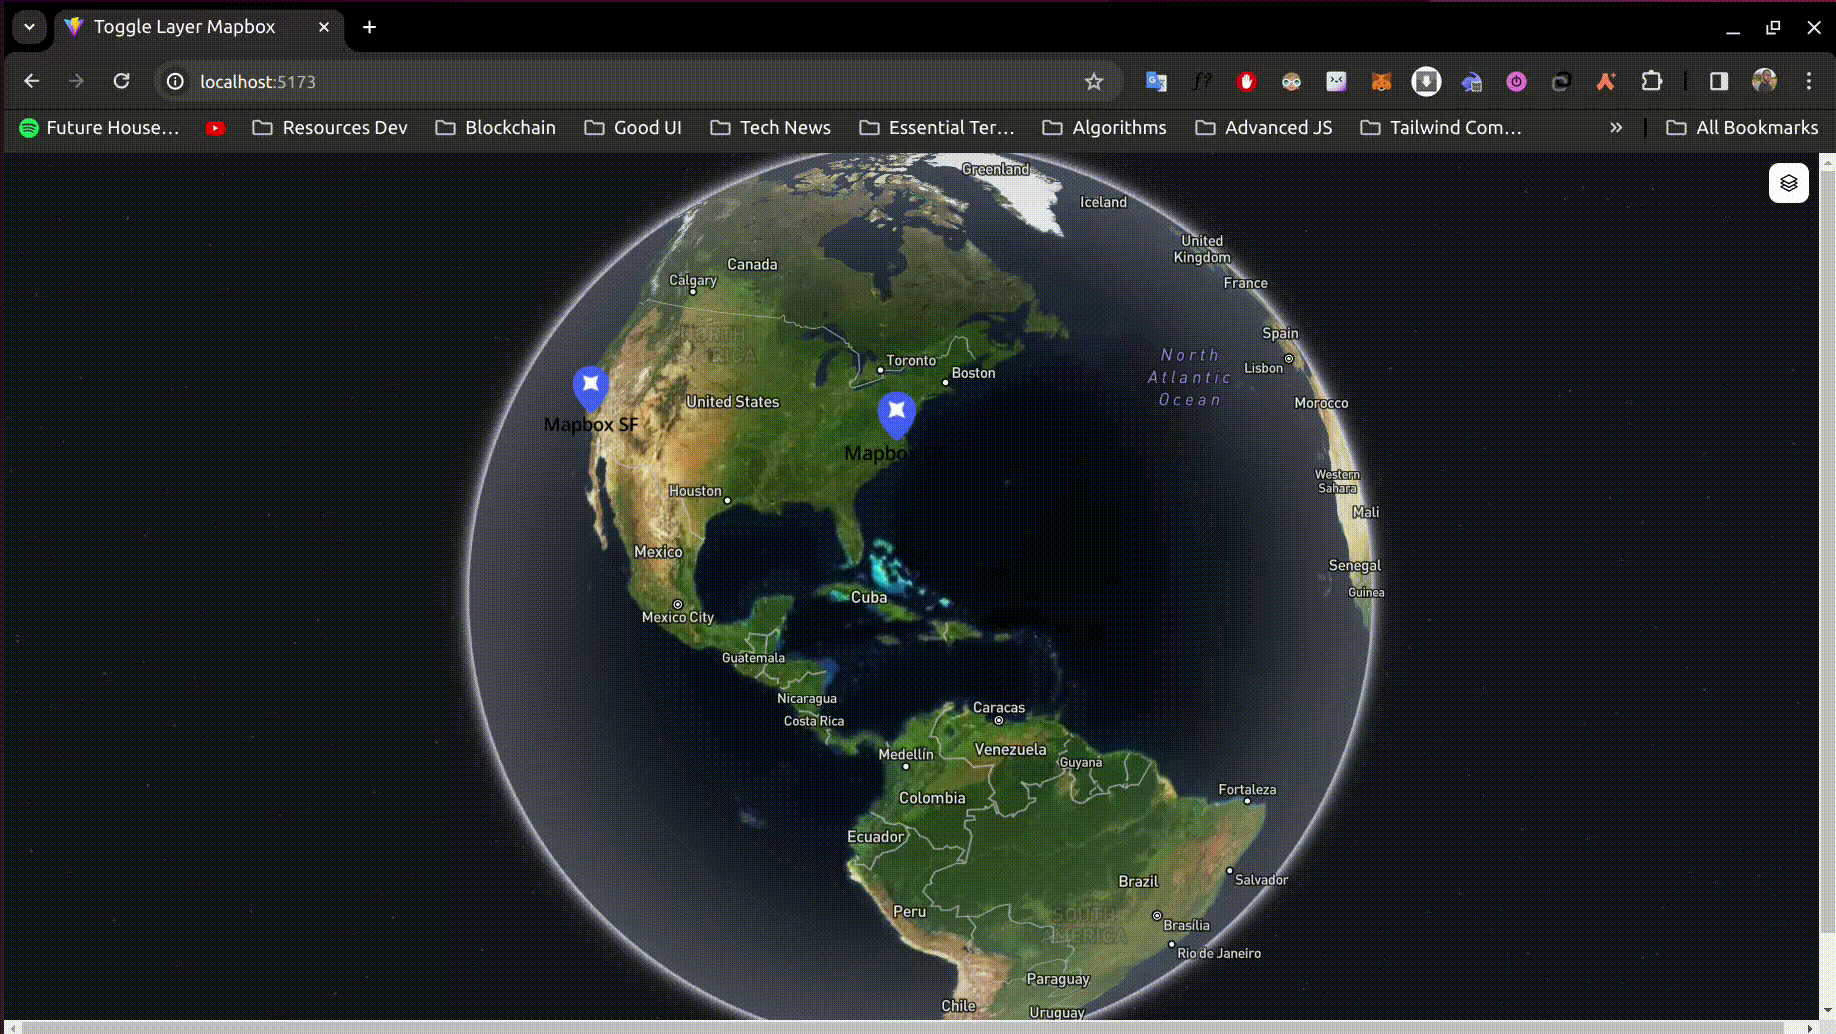Select the Mapbox DC marker pin
The image size is (1836, 1034).
coord(897,415)
